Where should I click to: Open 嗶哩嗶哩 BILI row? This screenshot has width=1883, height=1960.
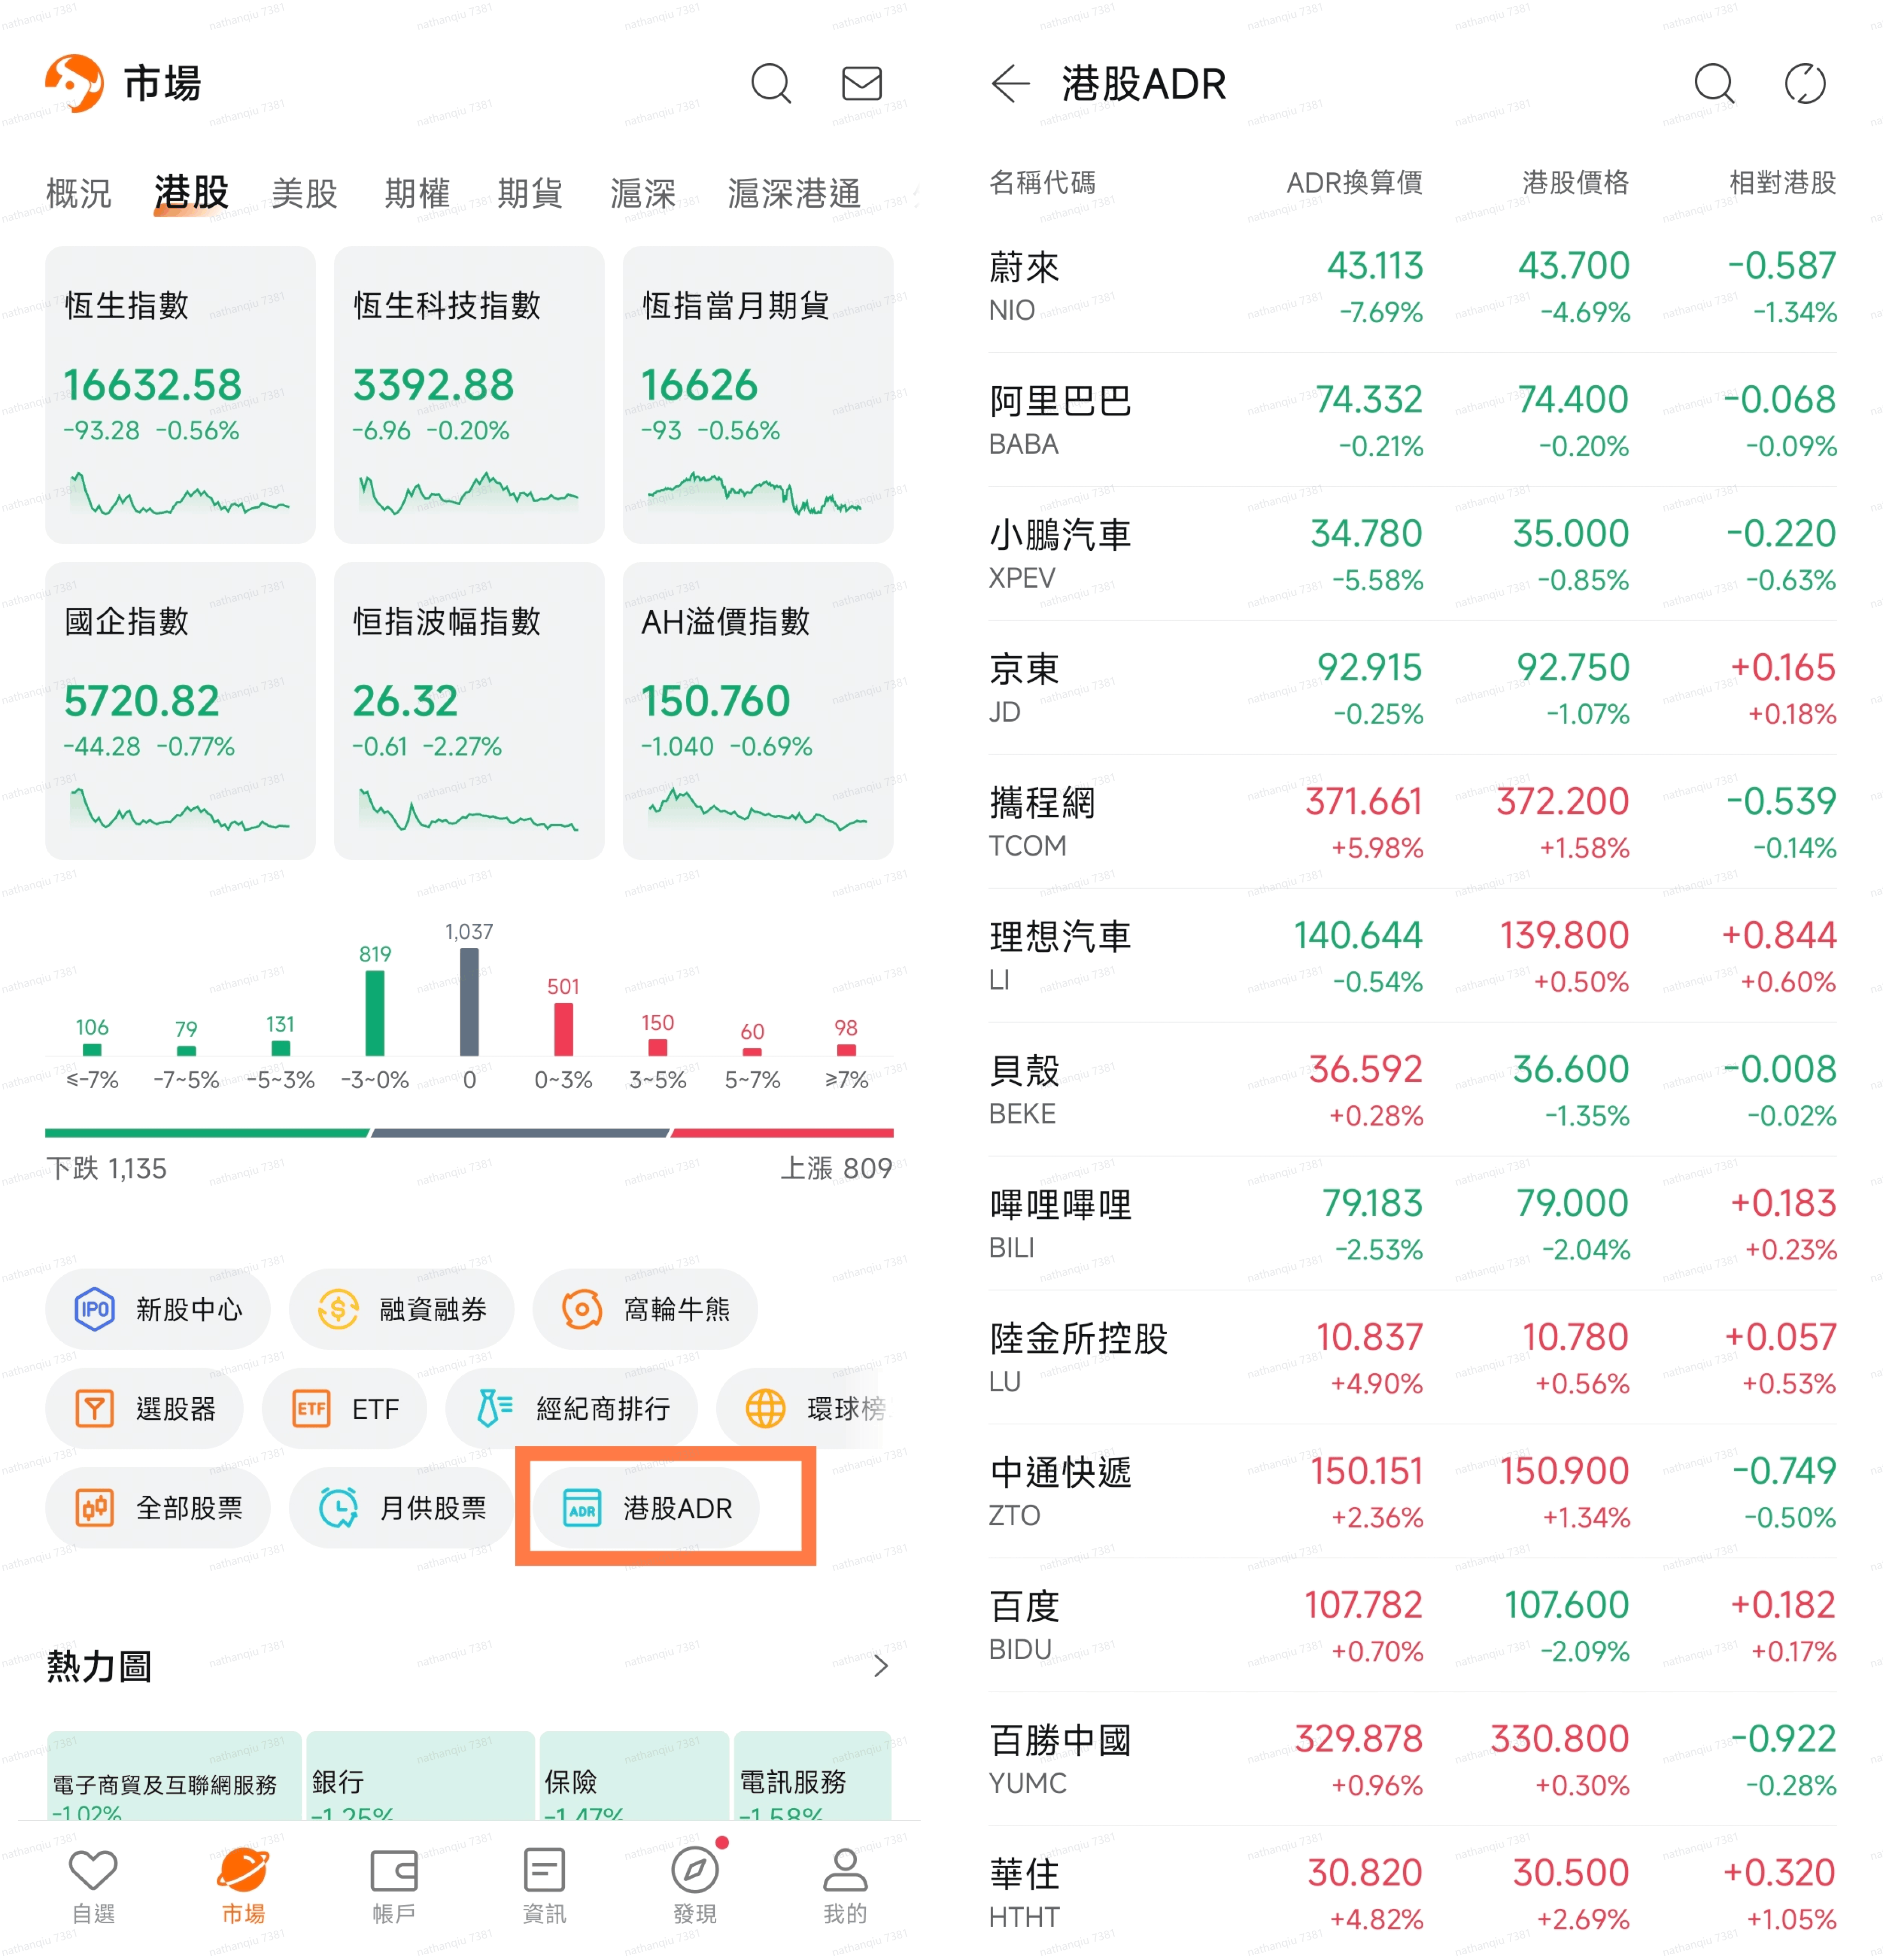1412,1224
